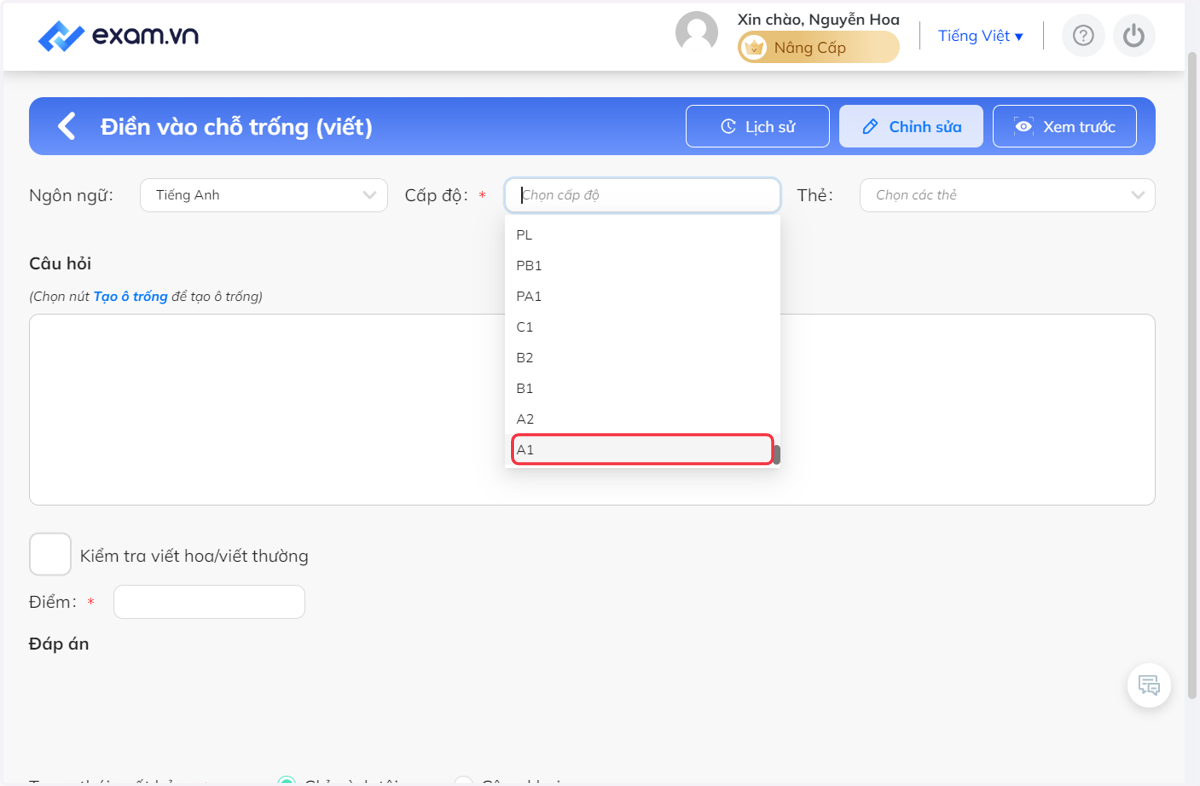Open the chat support bubble icon
The height and width of the screenshot is (786, 1200).
[1149, 686]
